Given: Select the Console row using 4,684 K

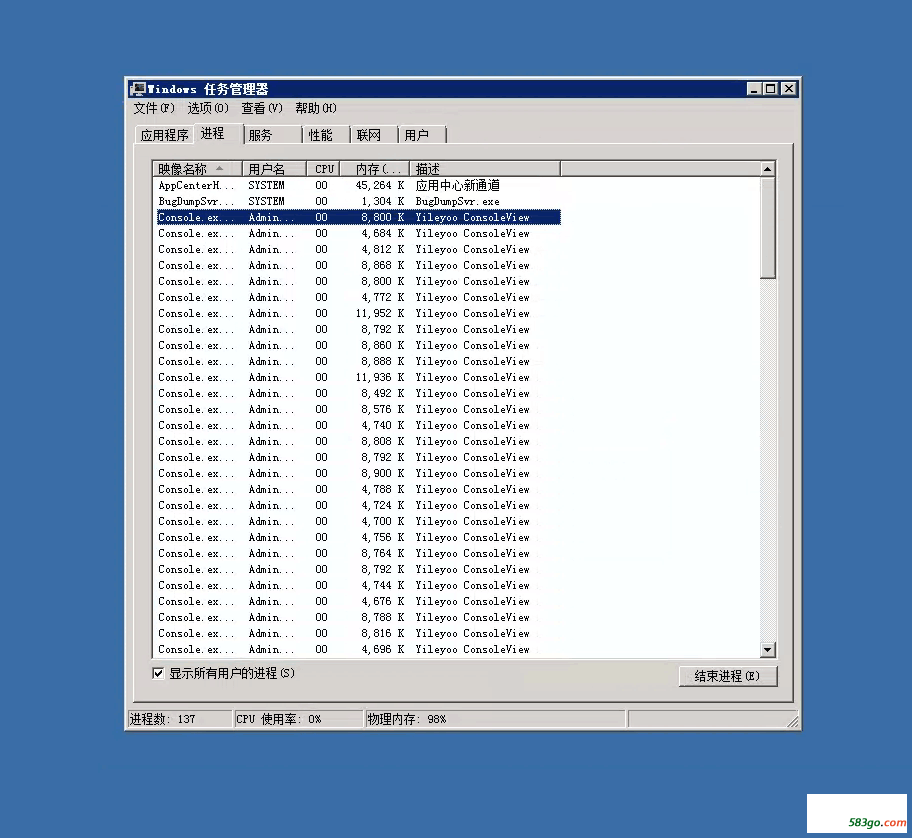Looking at the screenshot, I should pyautogui.click(x=359, y=233).
